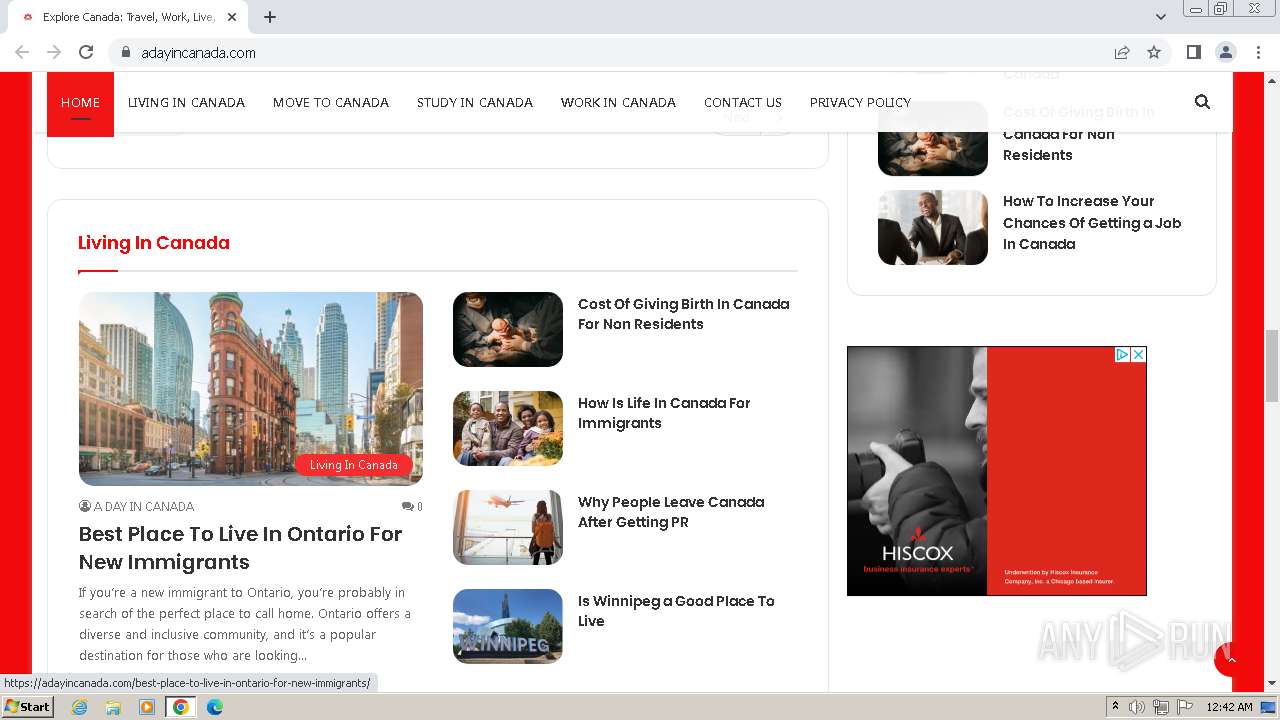The height and width of the screenshot is (720, 1280).
Task: Click the comments count icon
Action: pyautogui.click(x=412, y=506)
